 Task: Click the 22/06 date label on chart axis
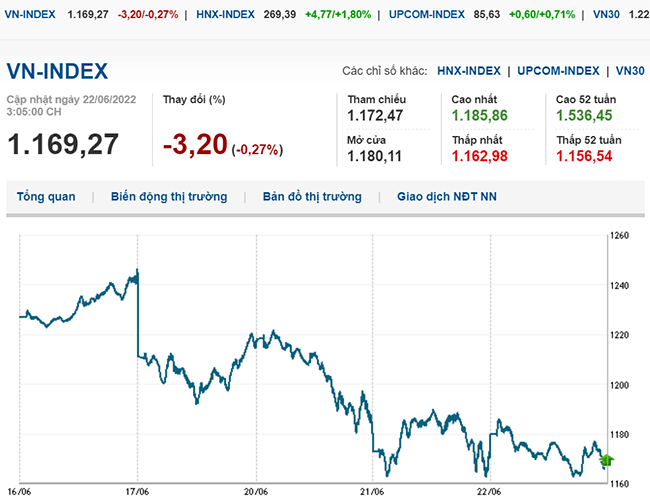489,492
